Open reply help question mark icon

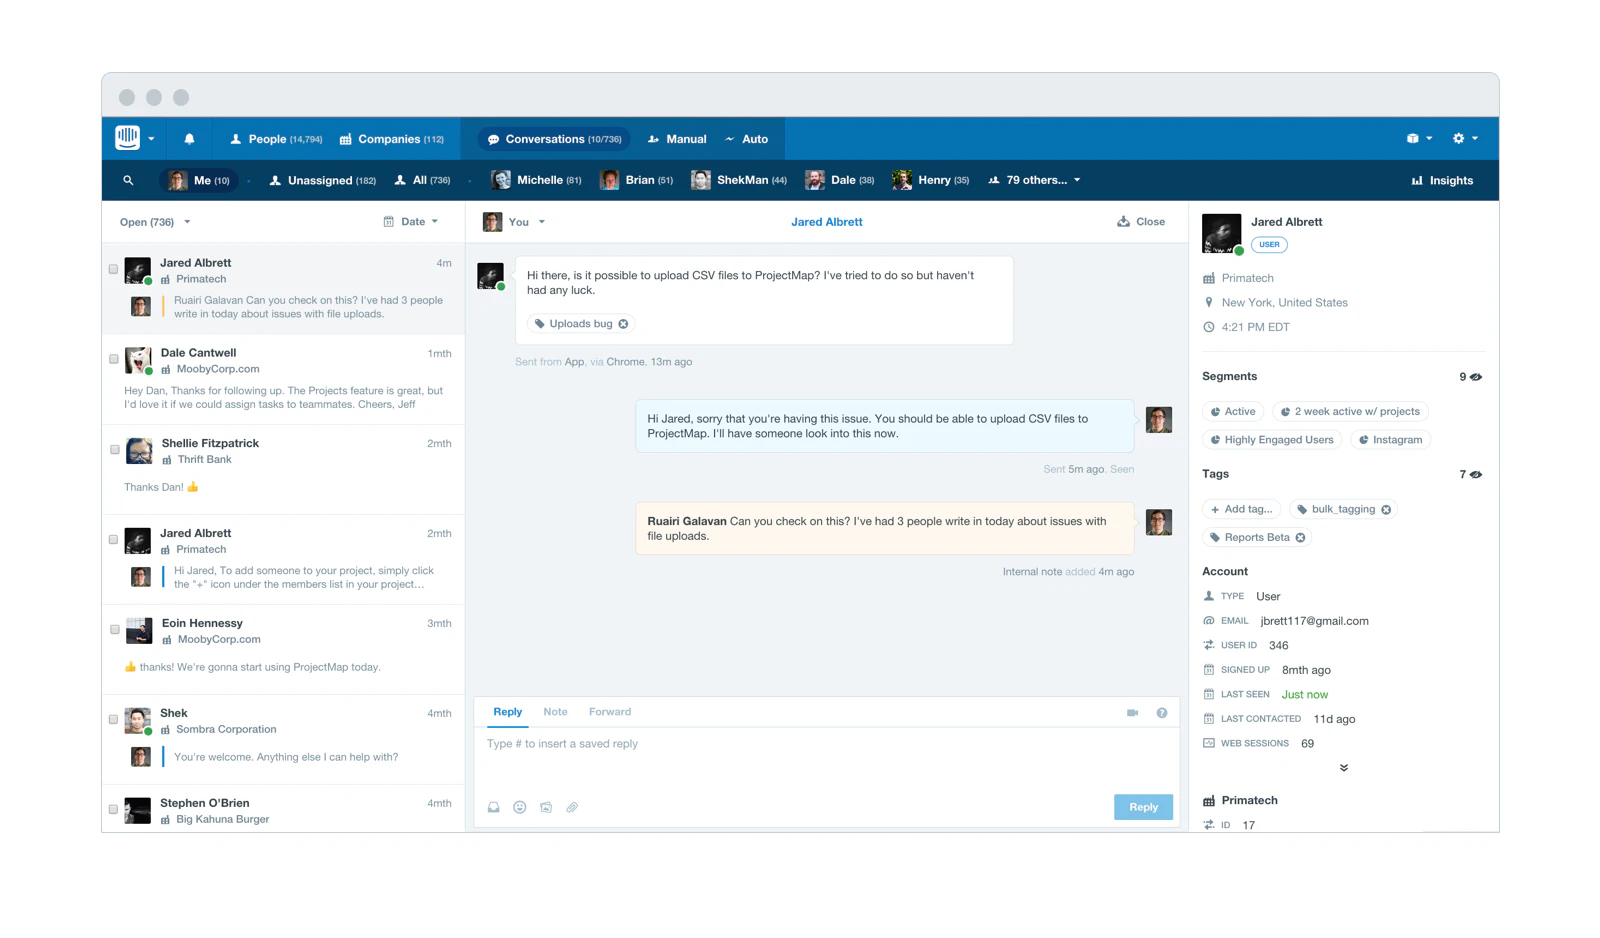1162,713
